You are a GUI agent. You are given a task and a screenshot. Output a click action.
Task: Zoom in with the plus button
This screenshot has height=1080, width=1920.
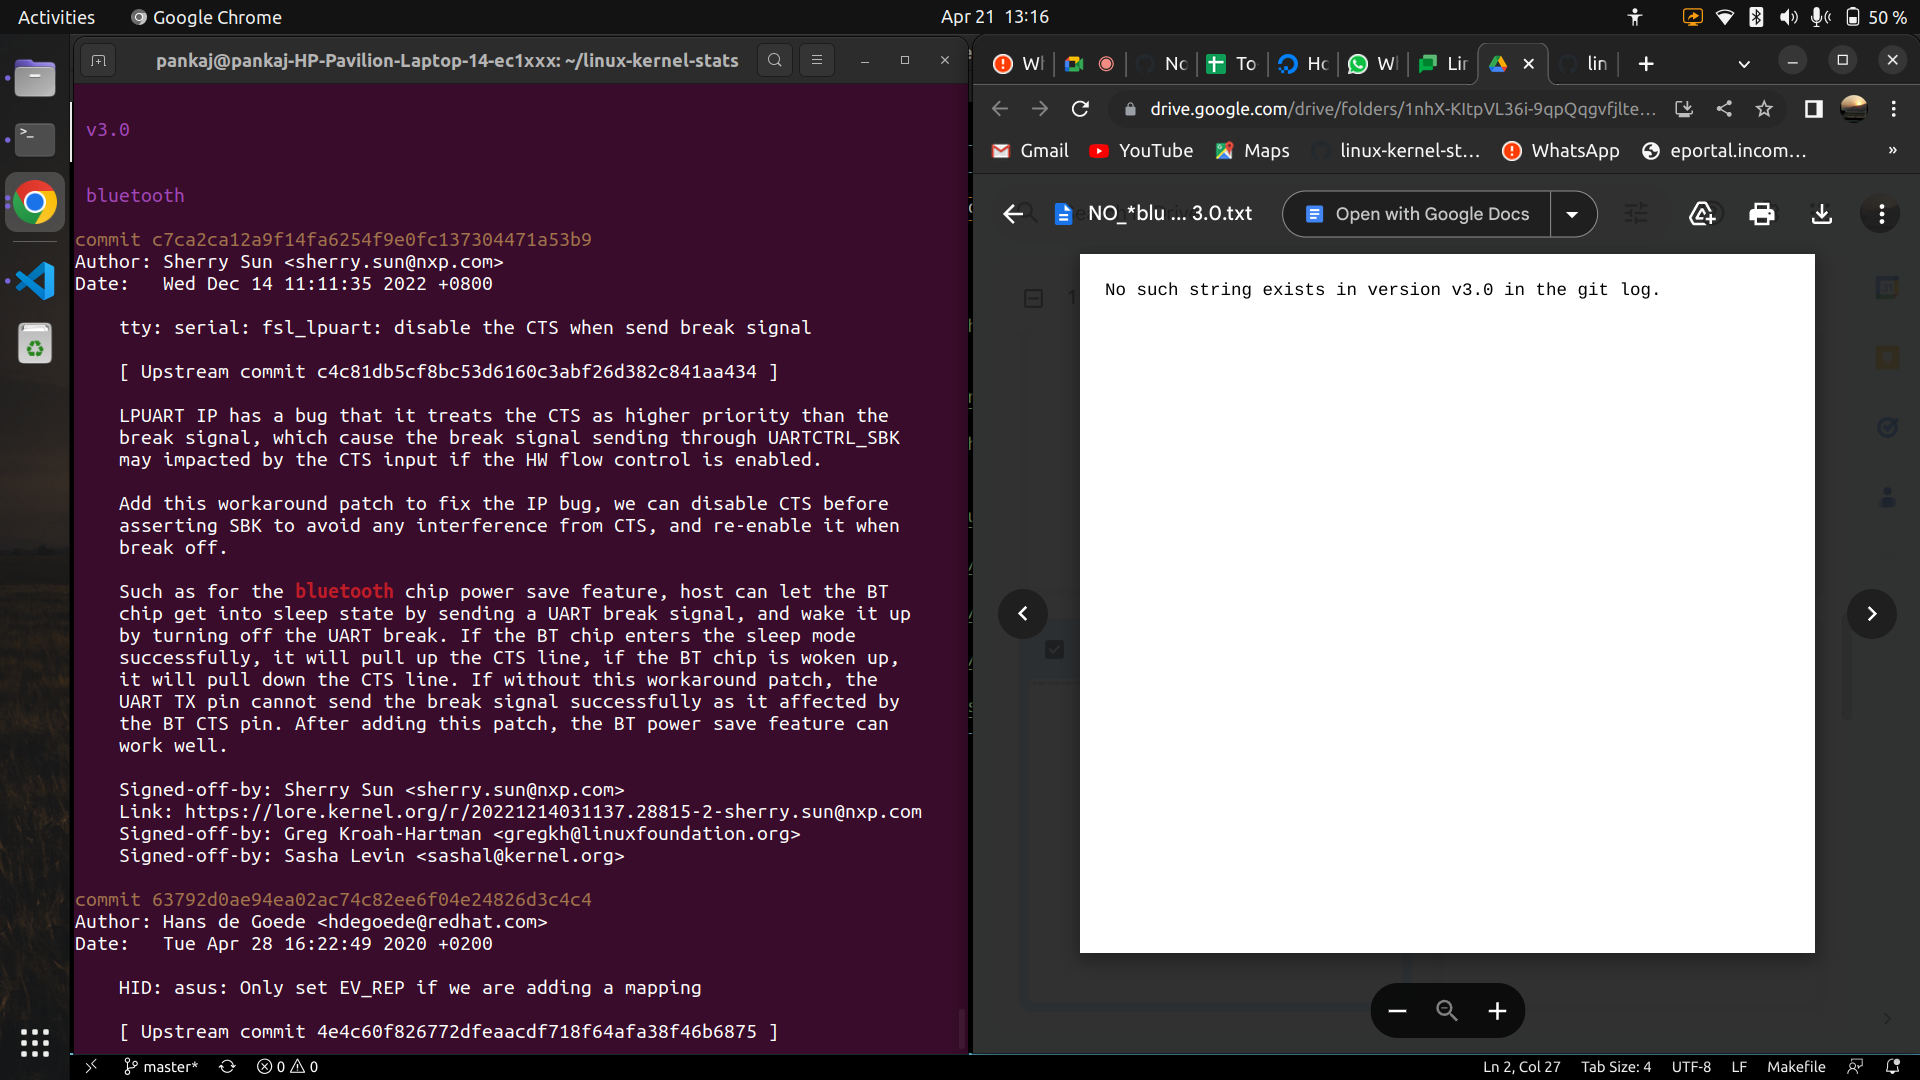[x=1497, y=1011]
